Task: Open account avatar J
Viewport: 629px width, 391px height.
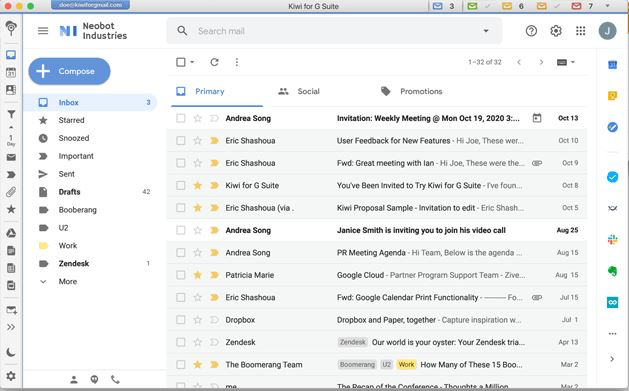Action: pyautogui.click(x=607, y=31)
